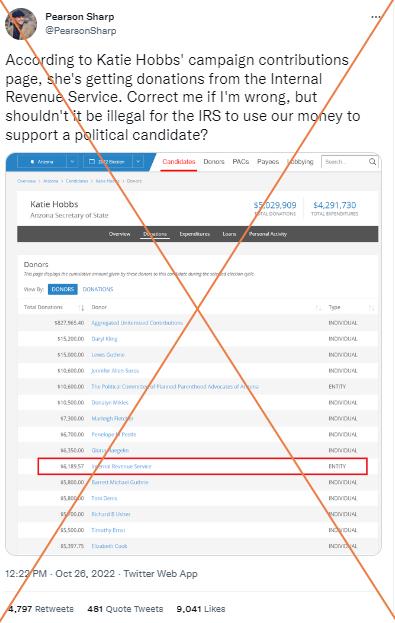Viewport: 395px width, 623px height.
Task: Open the Arizona state selector
Action: [x=42, y=162]
